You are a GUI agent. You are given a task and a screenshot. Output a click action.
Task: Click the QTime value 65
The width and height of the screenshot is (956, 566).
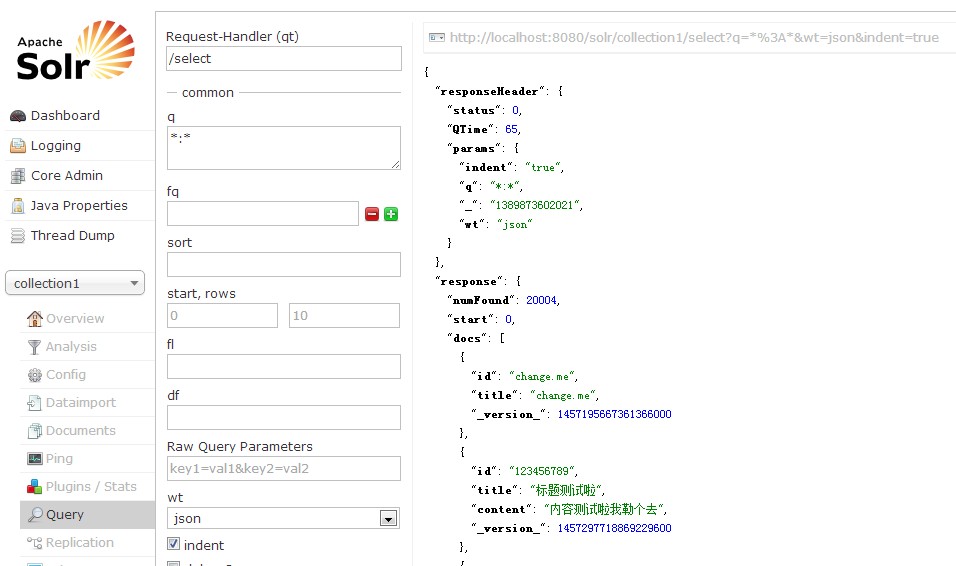coord(512,129)
